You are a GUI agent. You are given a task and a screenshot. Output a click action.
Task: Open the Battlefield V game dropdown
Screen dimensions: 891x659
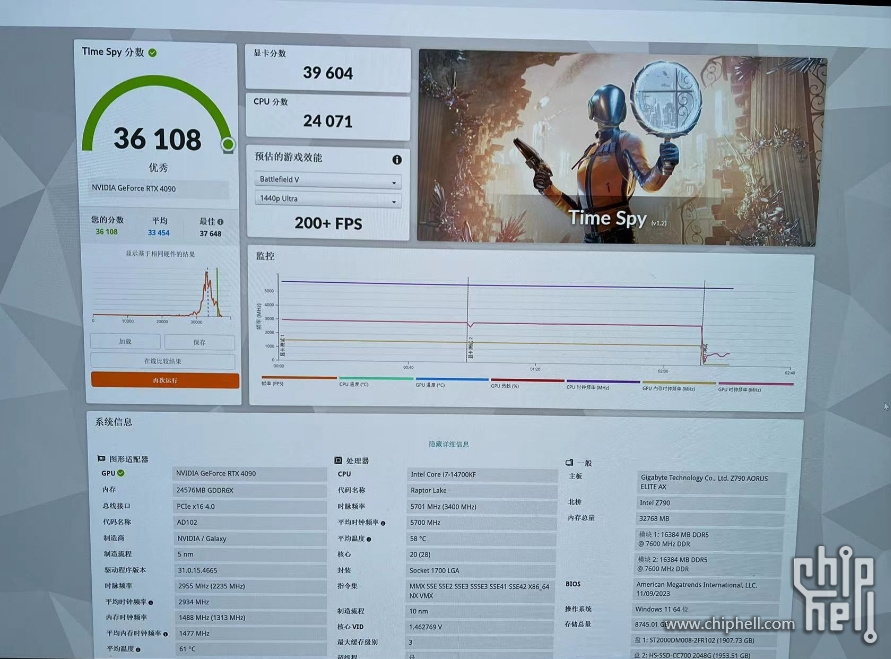point(328,180)
